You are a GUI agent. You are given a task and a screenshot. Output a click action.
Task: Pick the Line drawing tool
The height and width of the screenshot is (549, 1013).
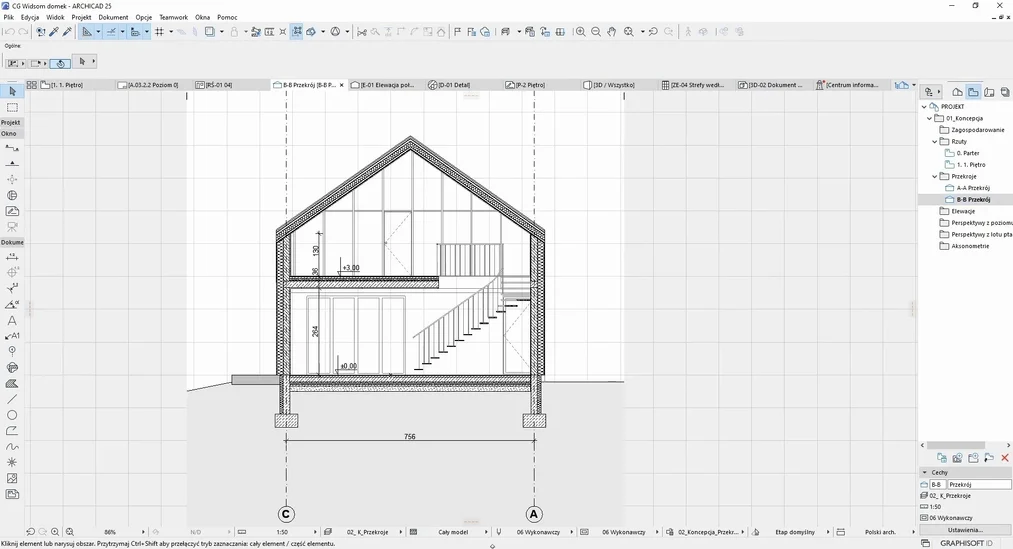pos(12,399)
